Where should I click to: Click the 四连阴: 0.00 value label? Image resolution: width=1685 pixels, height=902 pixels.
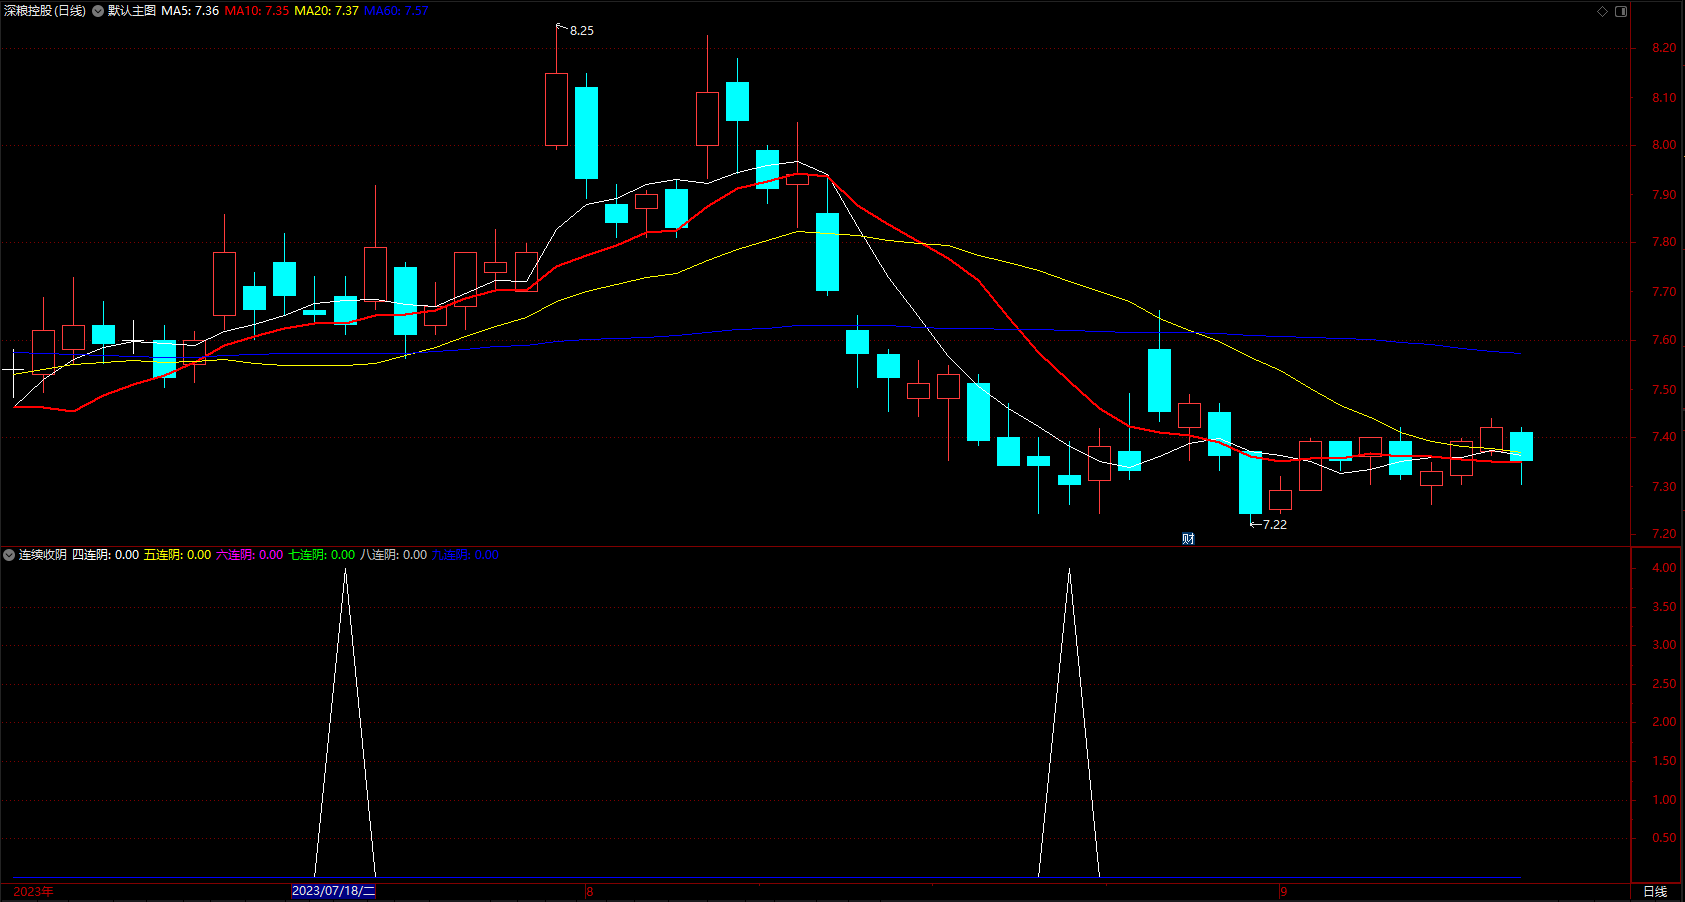pos(106,555)
